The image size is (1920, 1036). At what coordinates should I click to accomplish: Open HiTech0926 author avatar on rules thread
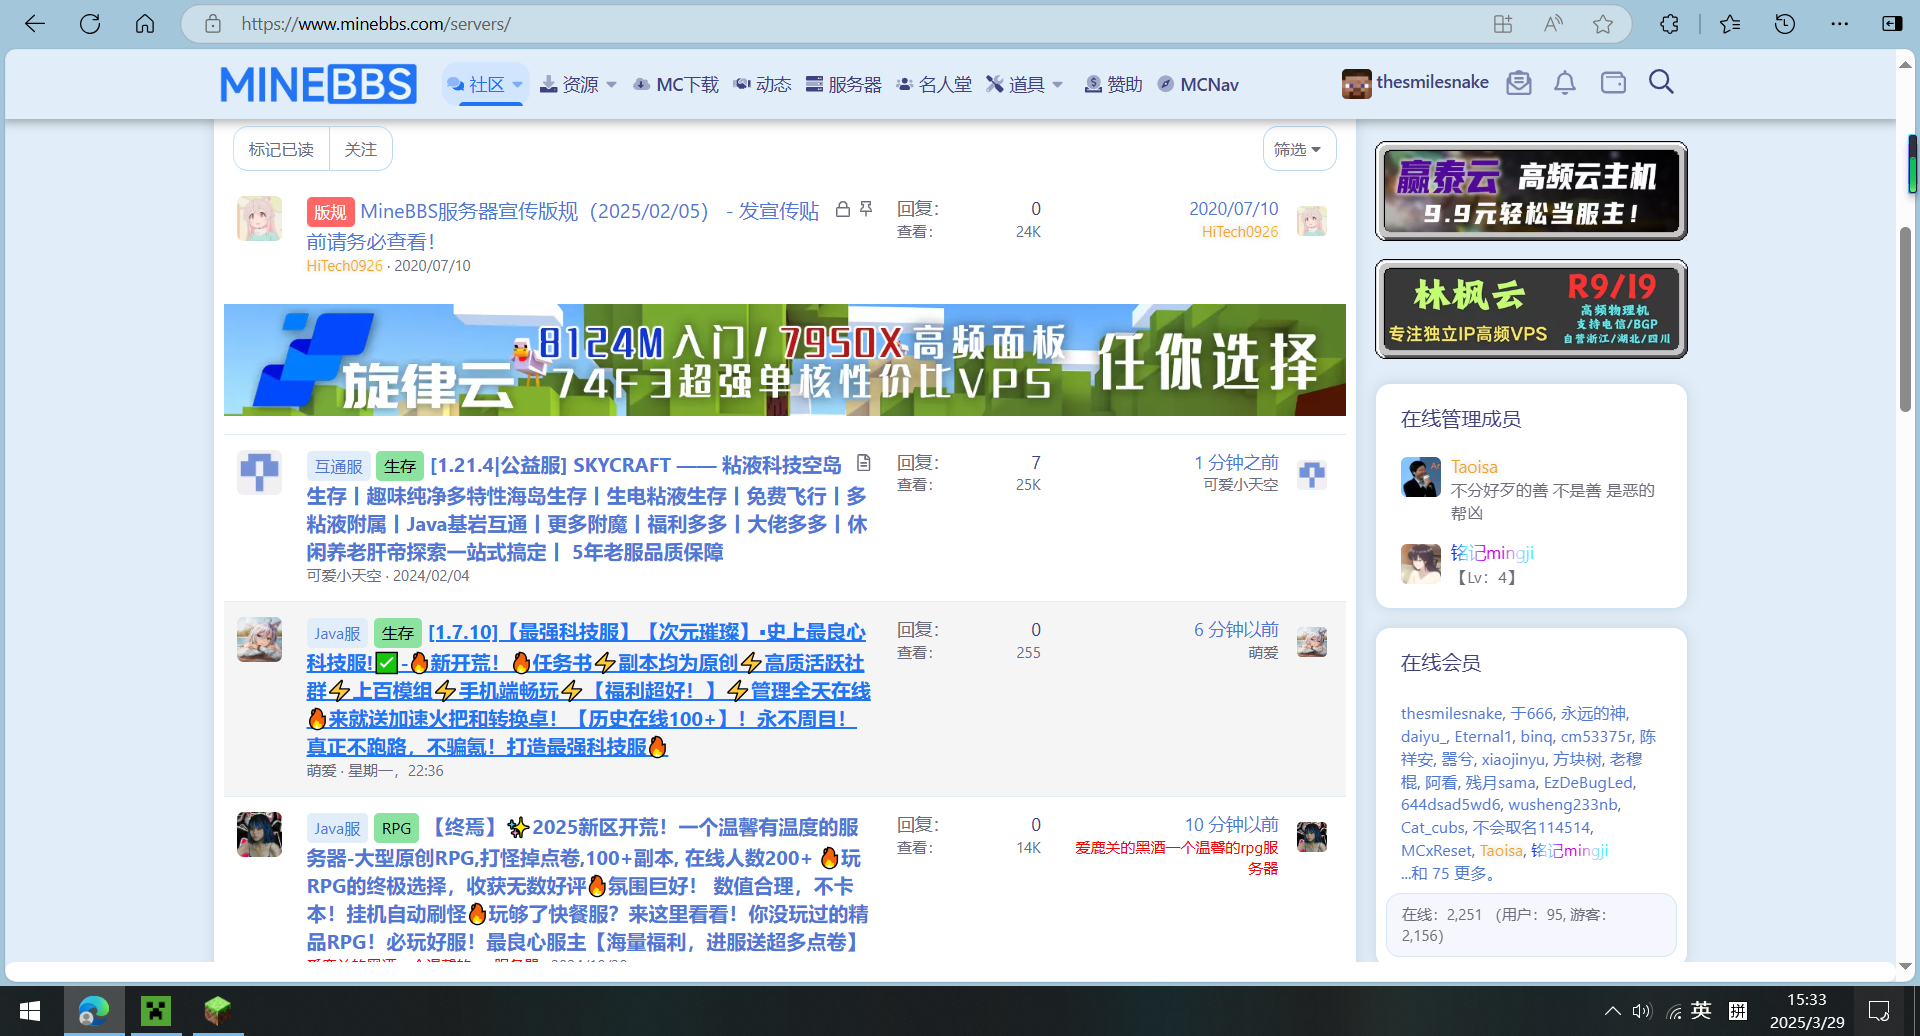259,218
